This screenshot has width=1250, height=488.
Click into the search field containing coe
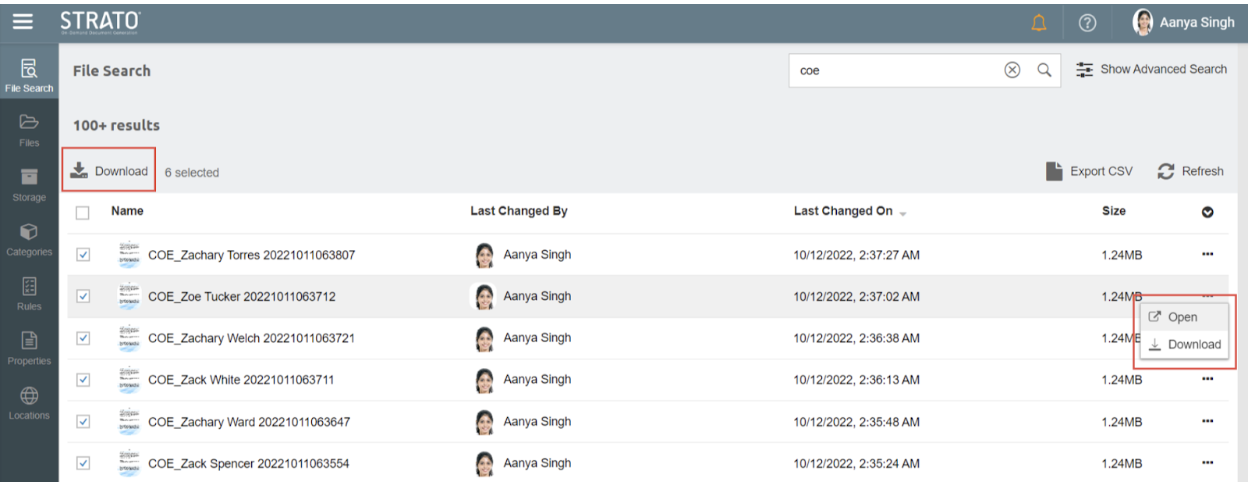click(895, 71)
